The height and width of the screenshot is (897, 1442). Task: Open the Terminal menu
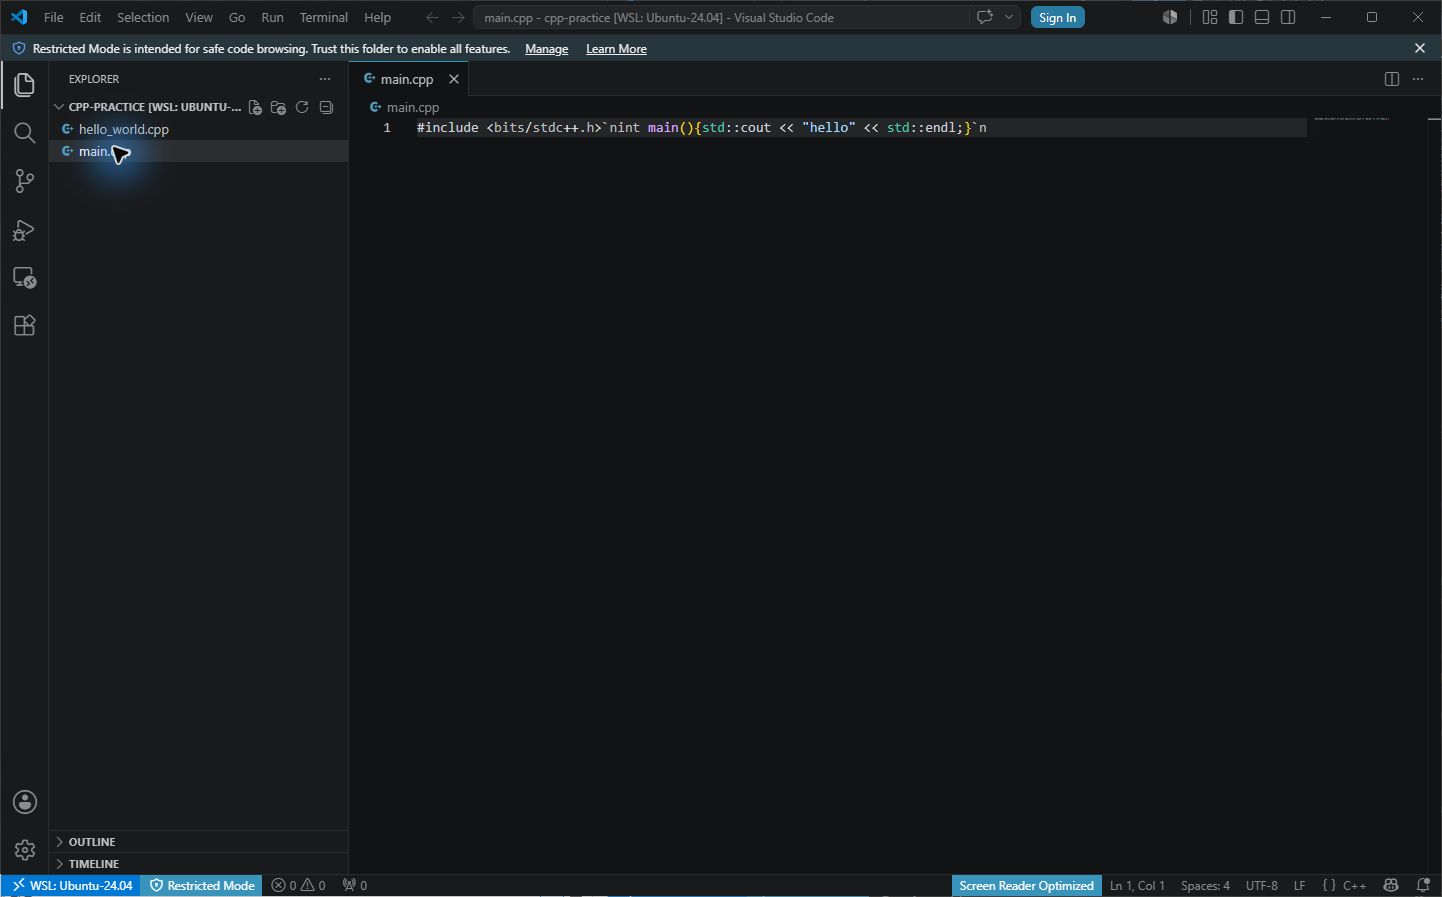coord(324,17)
